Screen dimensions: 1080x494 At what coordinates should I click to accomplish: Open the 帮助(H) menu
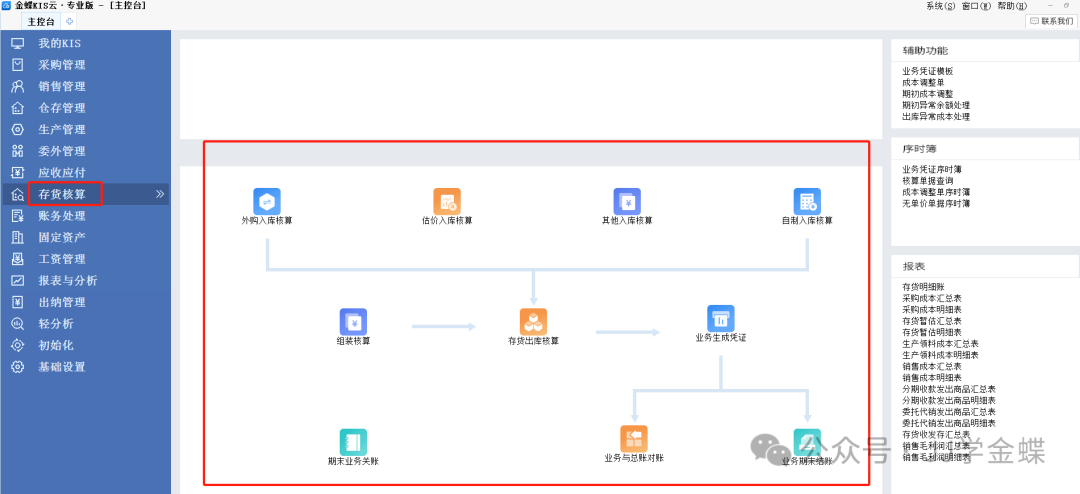tap(1012, 6)
